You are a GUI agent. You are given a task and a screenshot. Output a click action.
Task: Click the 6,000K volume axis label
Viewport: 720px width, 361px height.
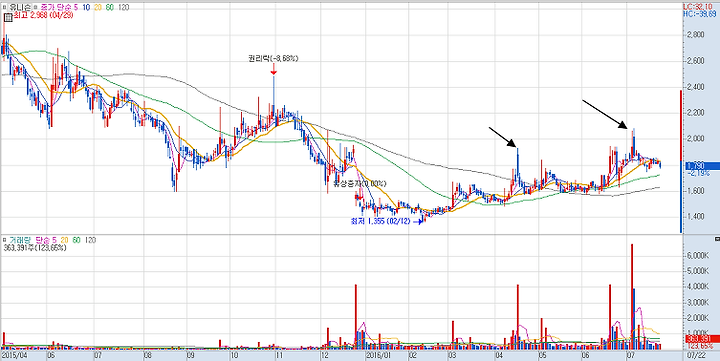click(x=698, y=255)
